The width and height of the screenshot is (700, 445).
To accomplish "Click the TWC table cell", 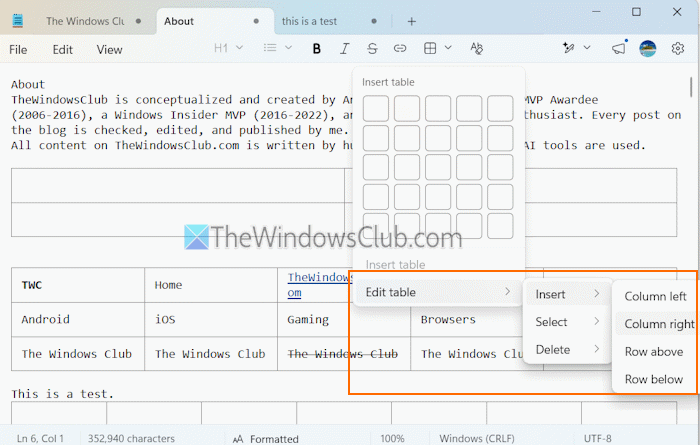I will (x=78, y=285).
